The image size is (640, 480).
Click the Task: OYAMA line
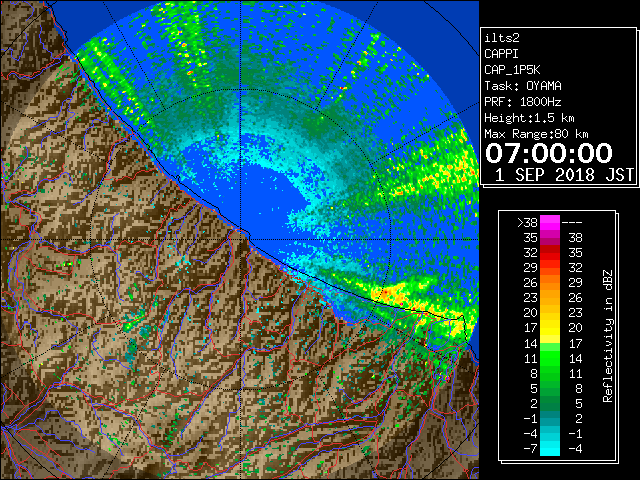tap(523, 86)
